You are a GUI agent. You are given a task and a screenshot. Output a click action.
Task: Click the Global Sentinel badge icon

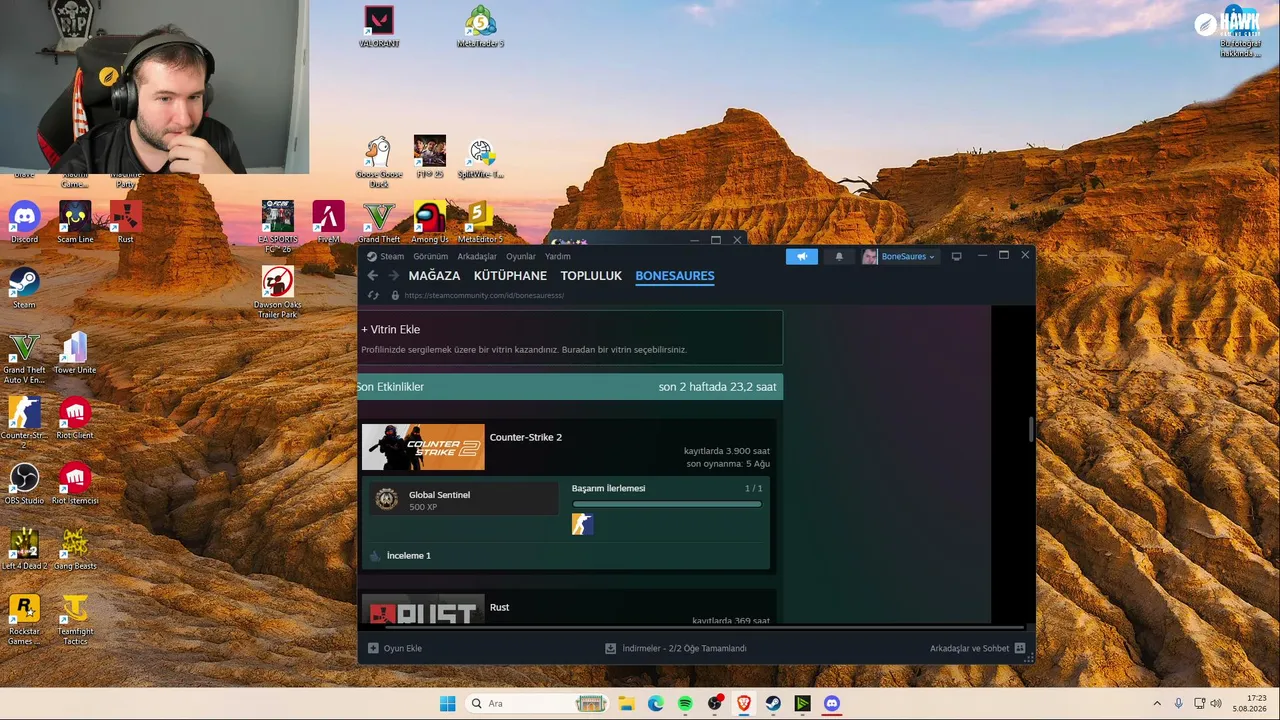(387, 499)
